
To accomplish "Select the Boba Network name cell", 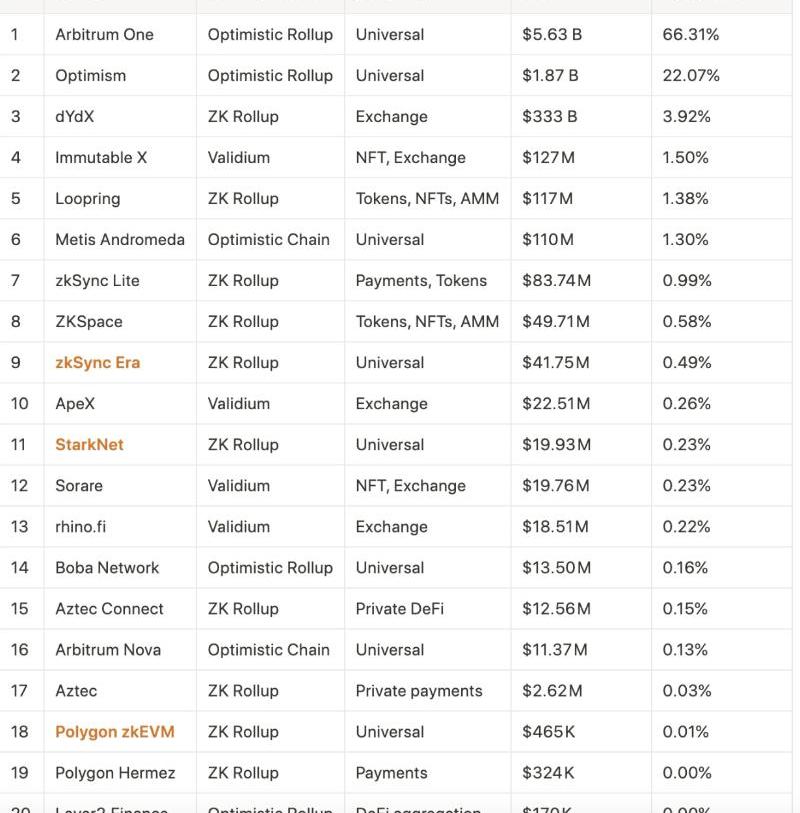I will (107, 567).
